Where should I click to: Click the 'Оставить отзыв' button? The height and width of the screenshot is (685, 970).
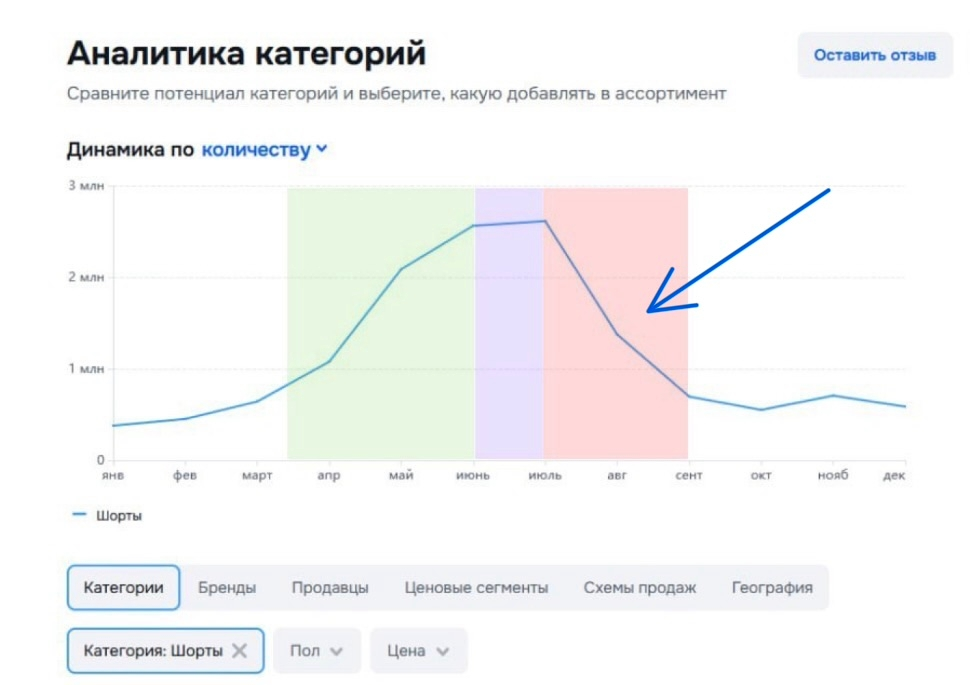click(x=875, y=55)
